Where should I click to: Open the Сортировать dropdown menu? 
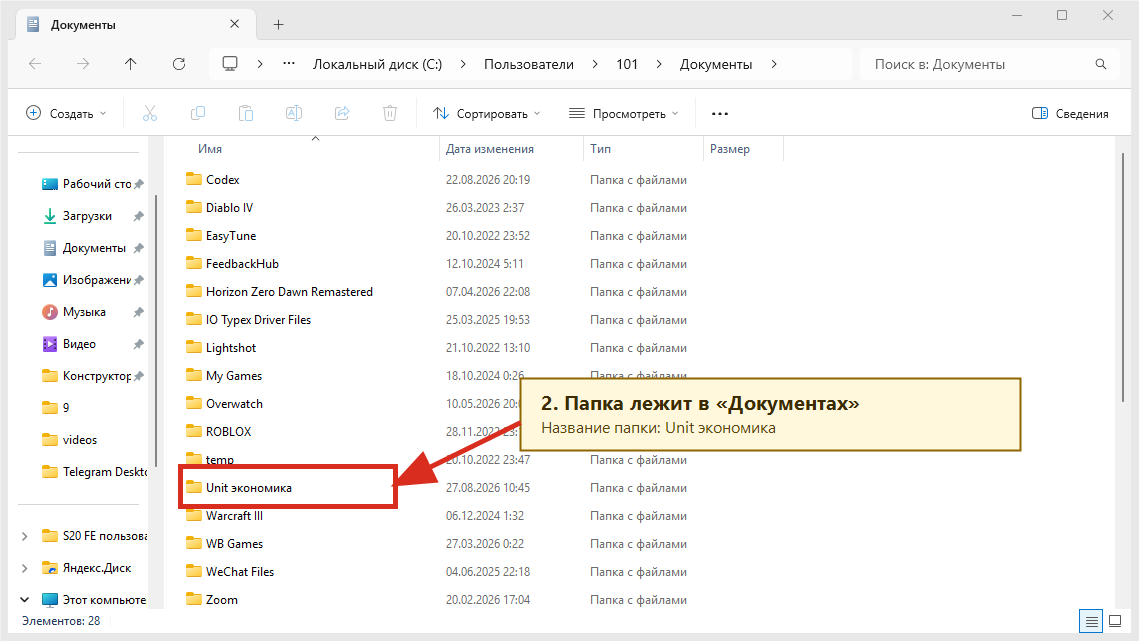click(x=487, y=113)
